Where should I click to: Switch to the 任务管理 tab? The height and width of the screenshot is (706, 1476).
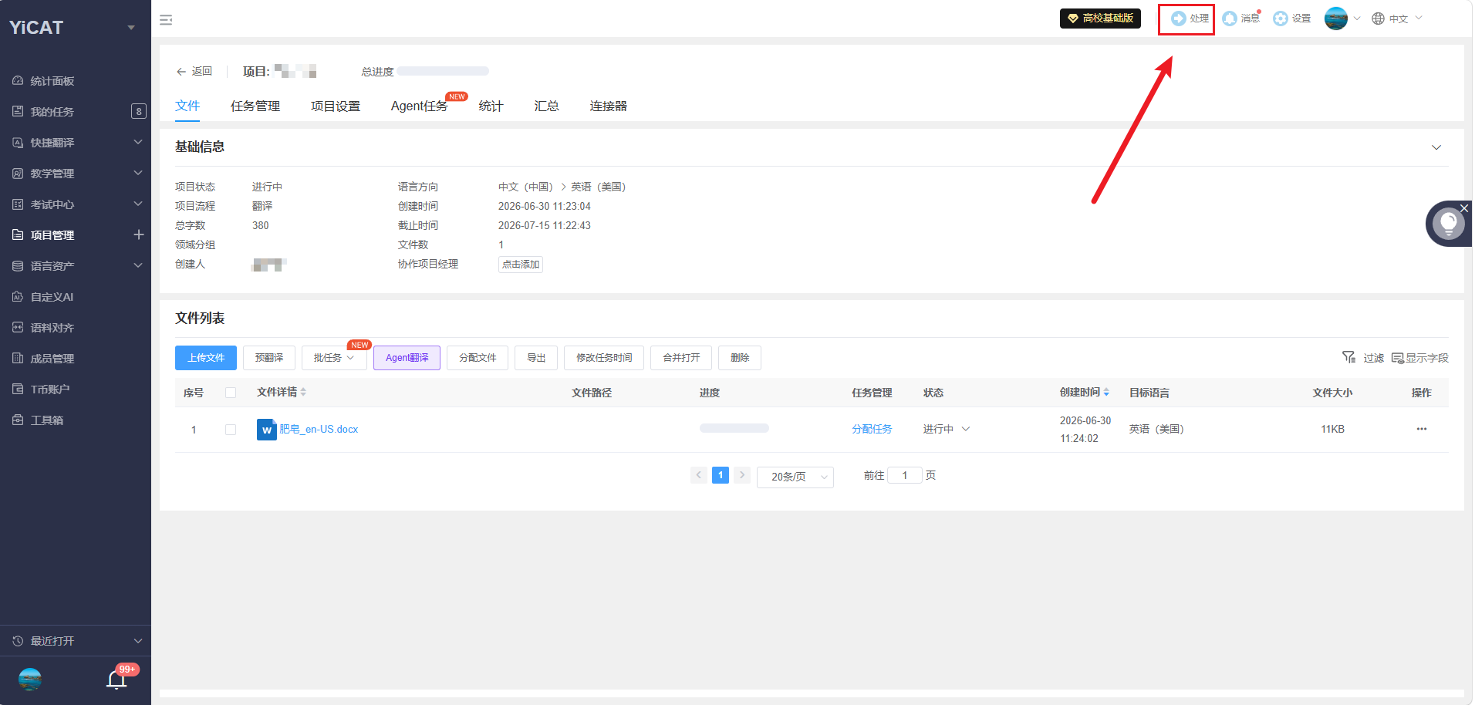point(255,106)
